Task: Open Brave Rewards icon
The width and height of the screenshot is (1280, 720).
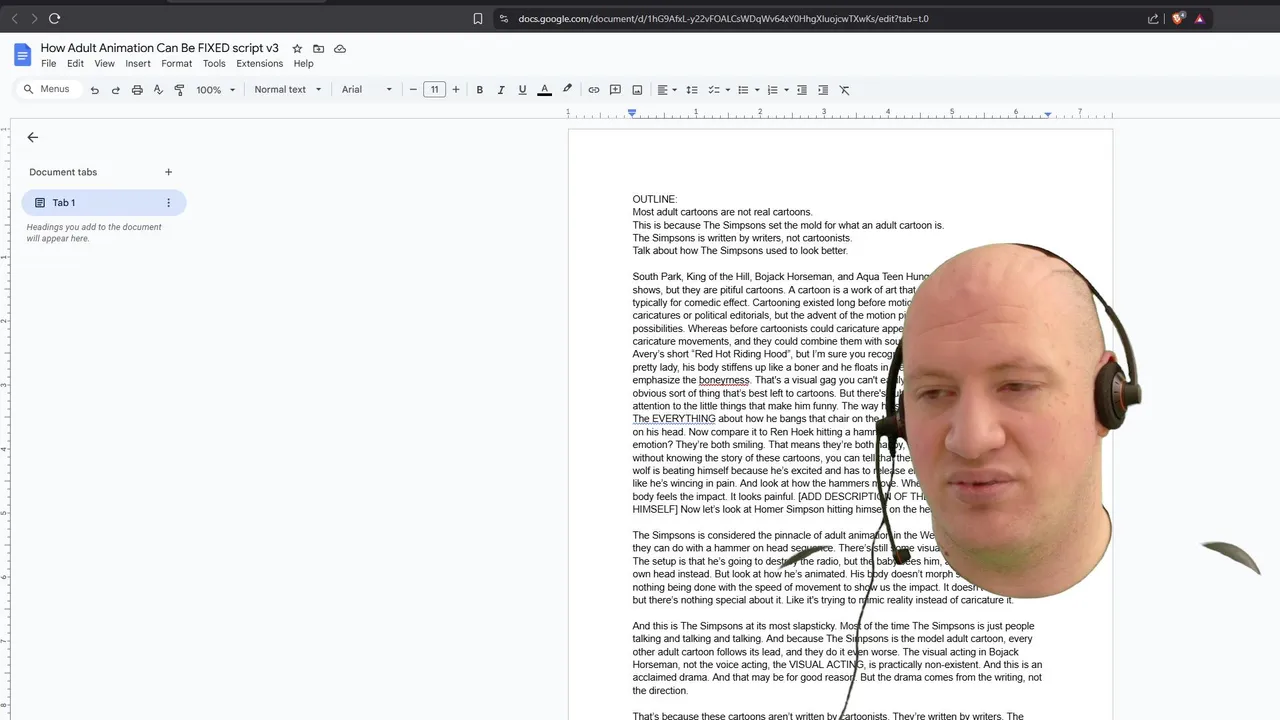Action: pyautogui.click(x=1199, y=18)
